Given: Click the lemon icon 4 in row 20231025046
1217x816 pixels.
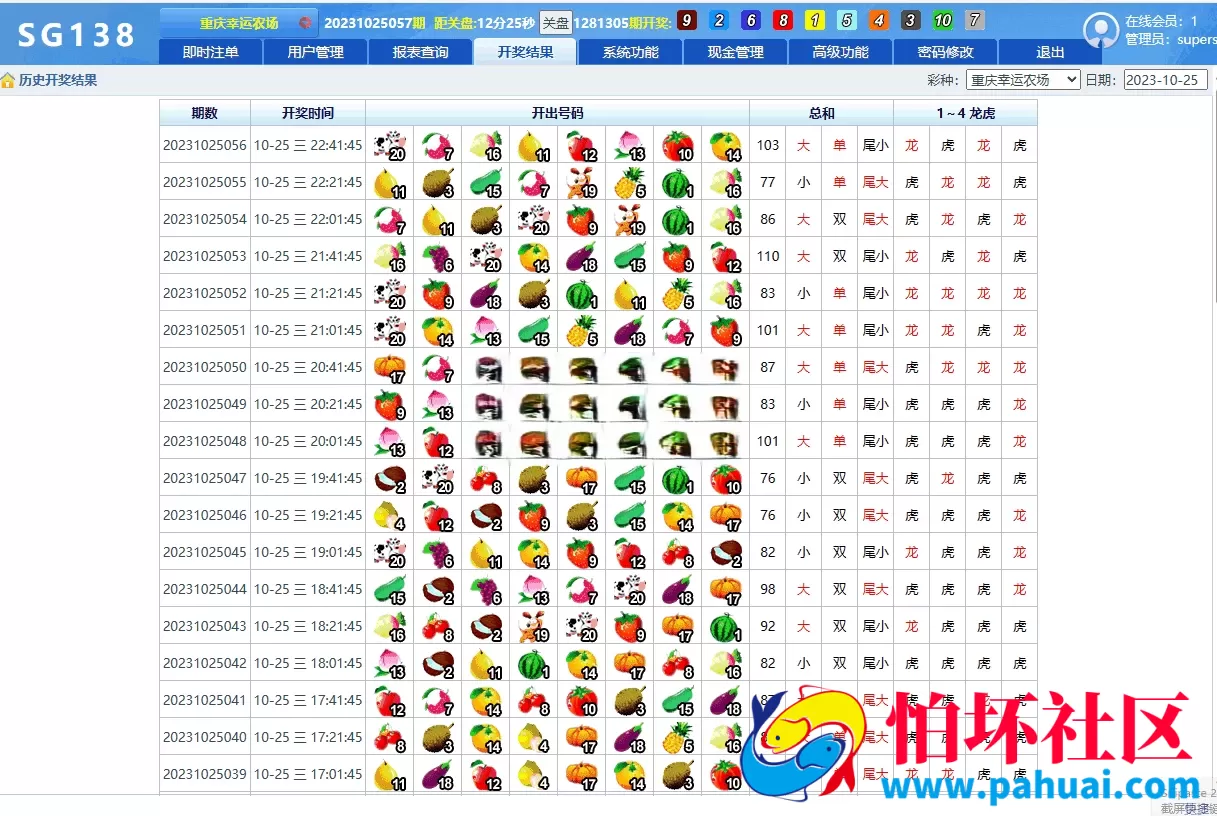Looking at the screenshot, I should [389, 516].
